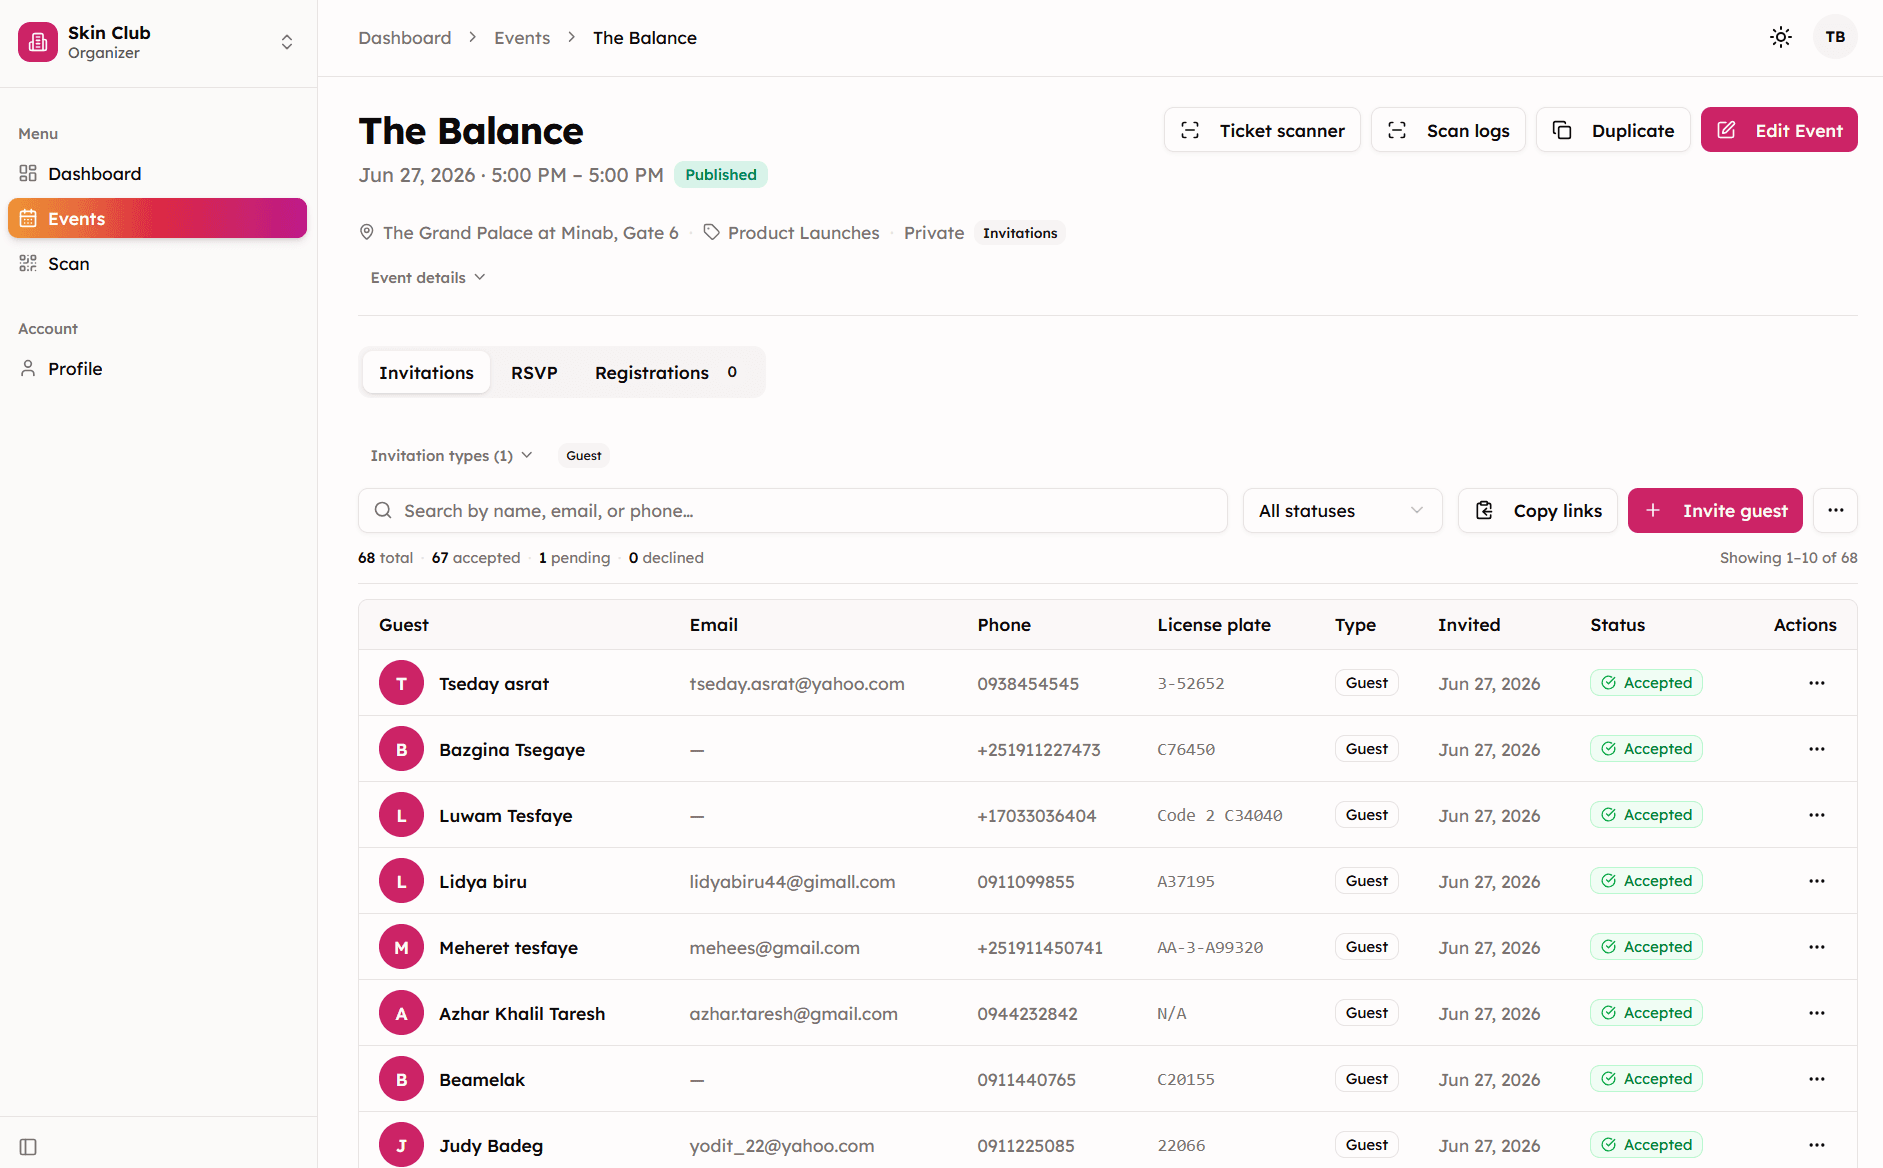The width and height of the screenshot is (1883, 1168).
Task: Click Judy Badeg's J avatar
Action: tap(401, 1145)
